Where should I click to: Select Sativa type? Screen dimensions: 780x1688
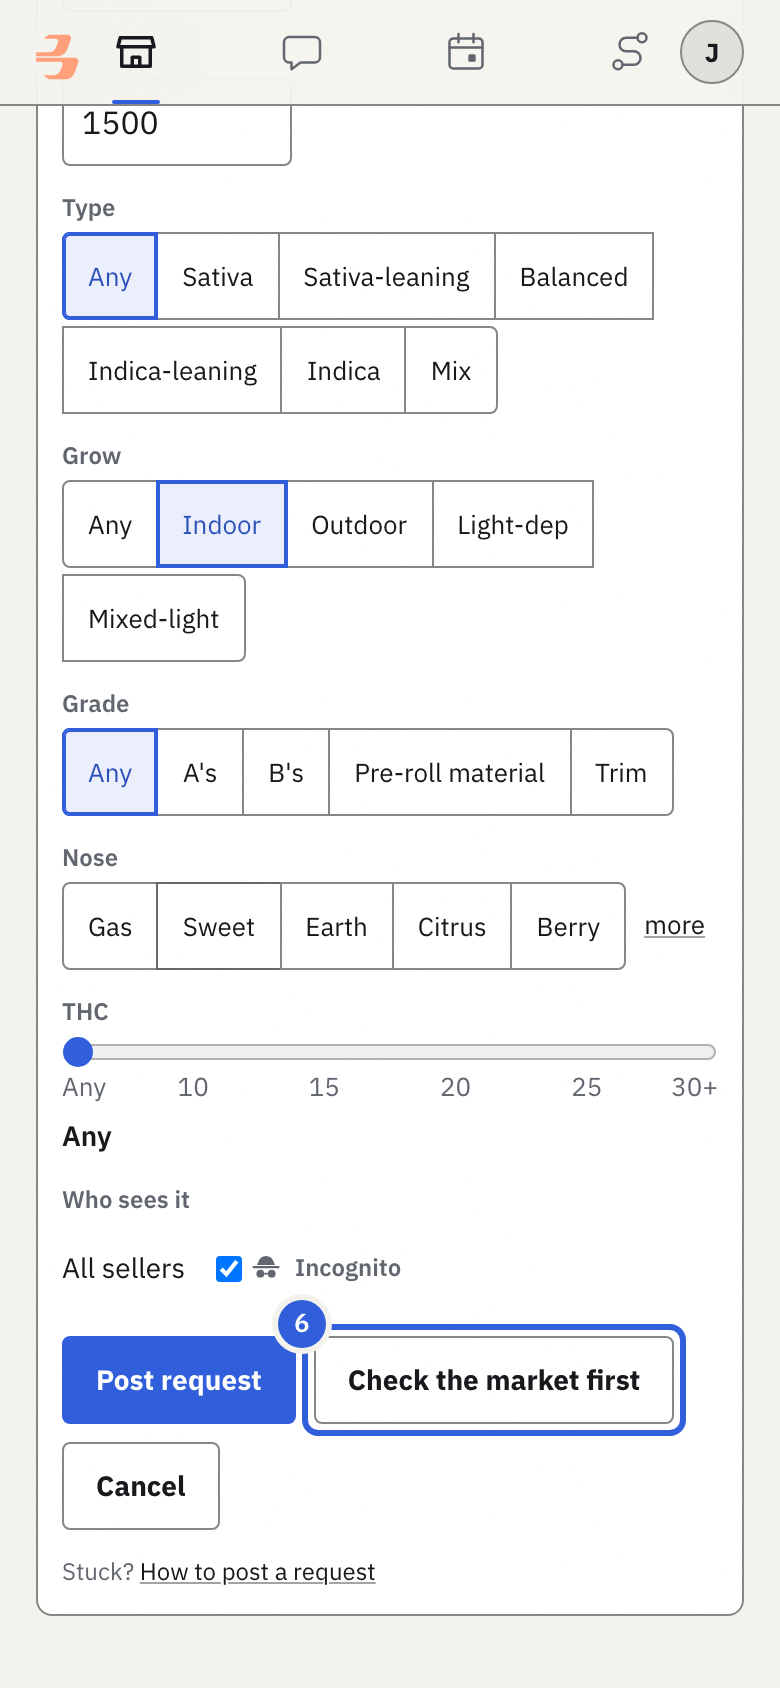(218, 277)
